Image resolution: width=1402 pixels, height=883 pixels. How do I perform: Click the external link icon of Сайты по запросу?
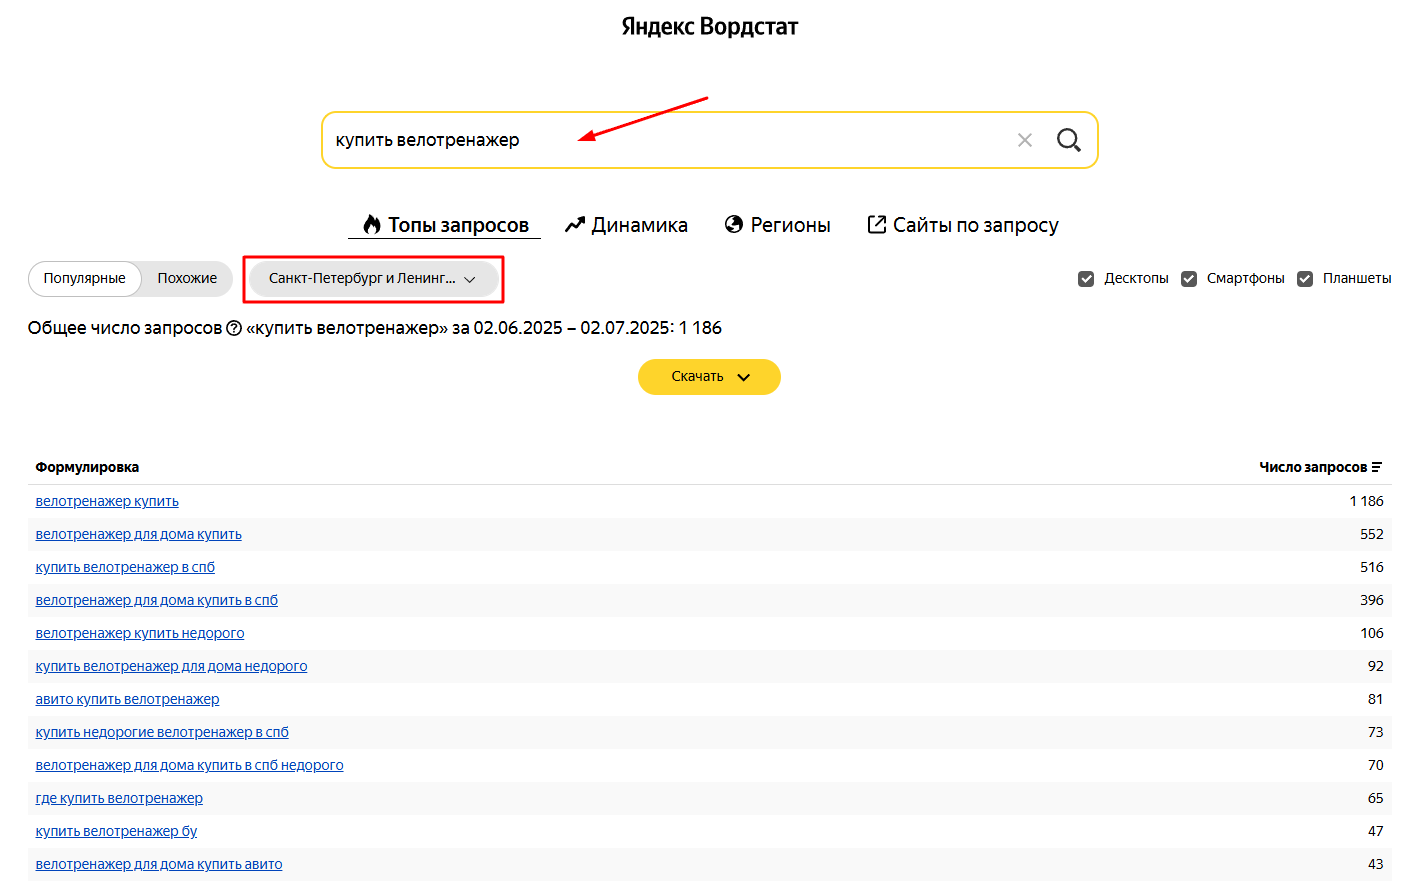click(877, 225)
